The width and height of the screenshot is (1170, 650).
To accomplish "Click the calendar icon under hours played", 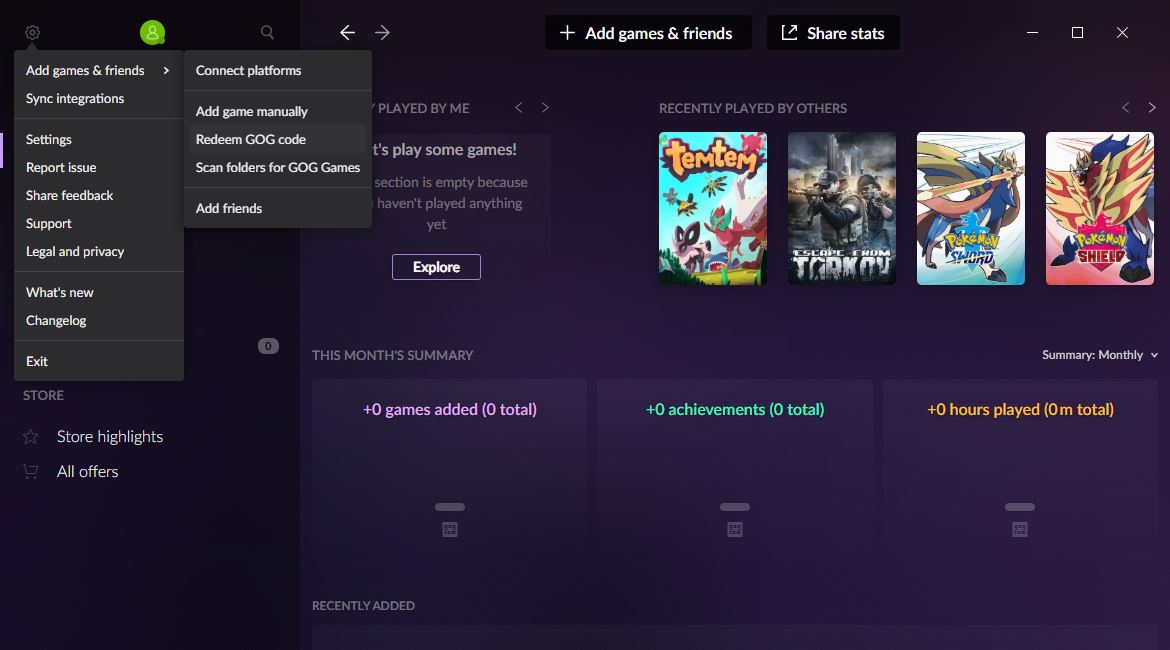I will [x=1020, y=530].
